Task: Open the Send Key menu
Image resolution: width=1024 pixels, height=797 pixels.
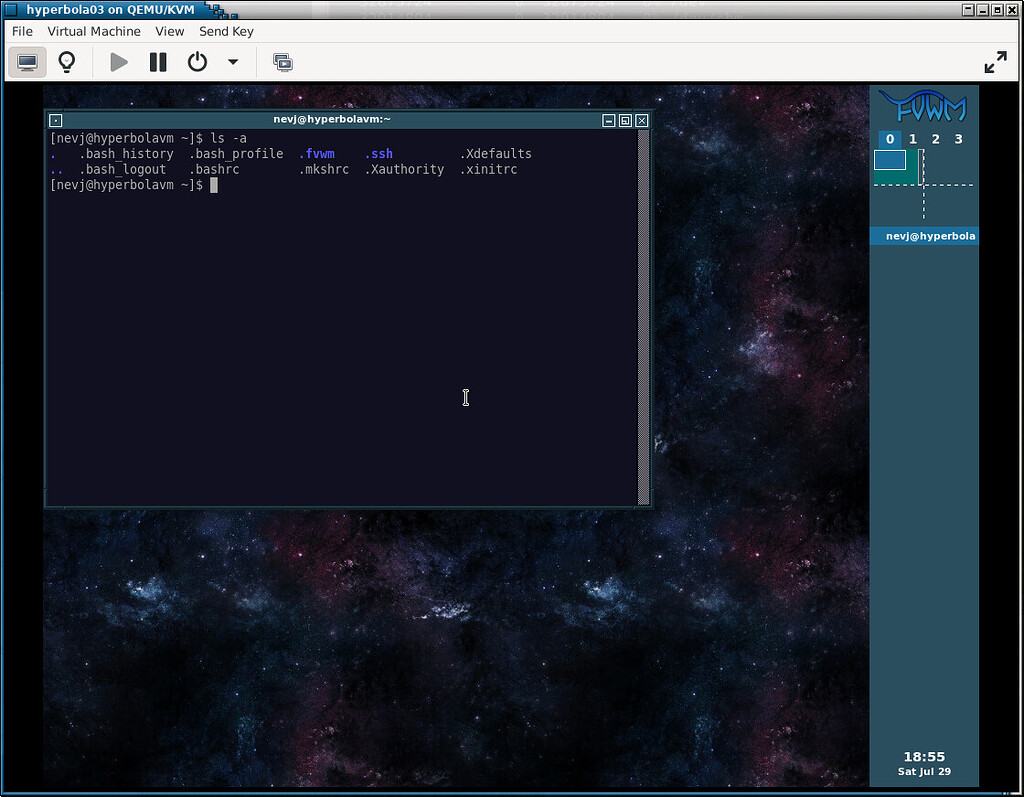Action: (x=226, y=31)
